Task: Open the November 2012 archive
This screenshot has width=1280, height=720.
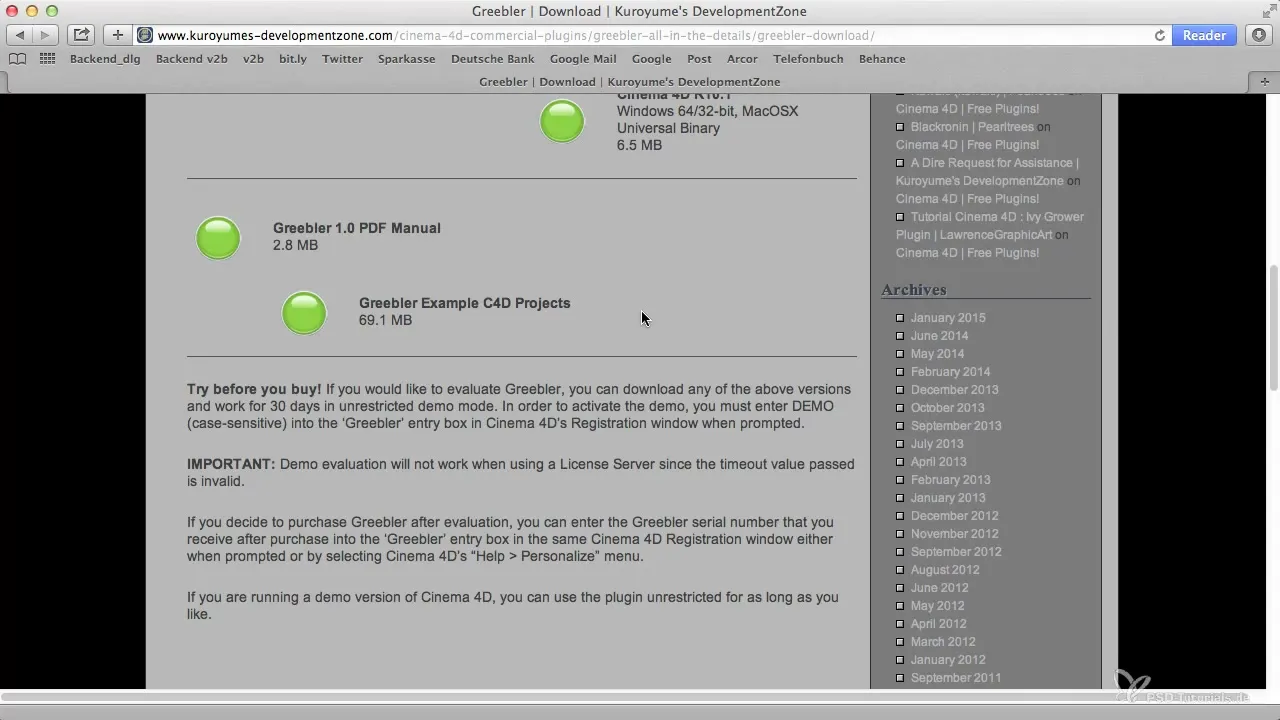Action: tap(954, 534)
